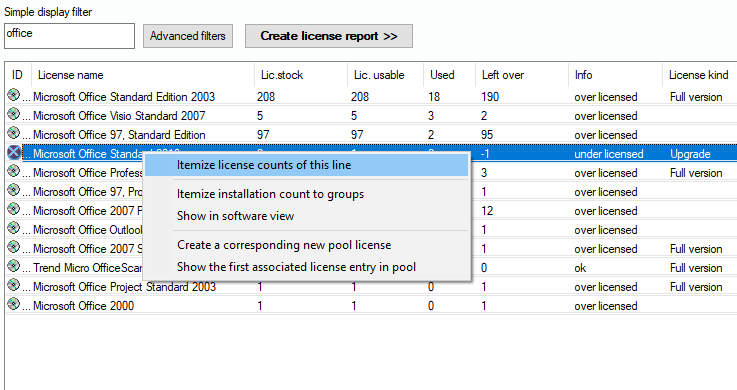Choose Itemize license counts of this line

306,165
